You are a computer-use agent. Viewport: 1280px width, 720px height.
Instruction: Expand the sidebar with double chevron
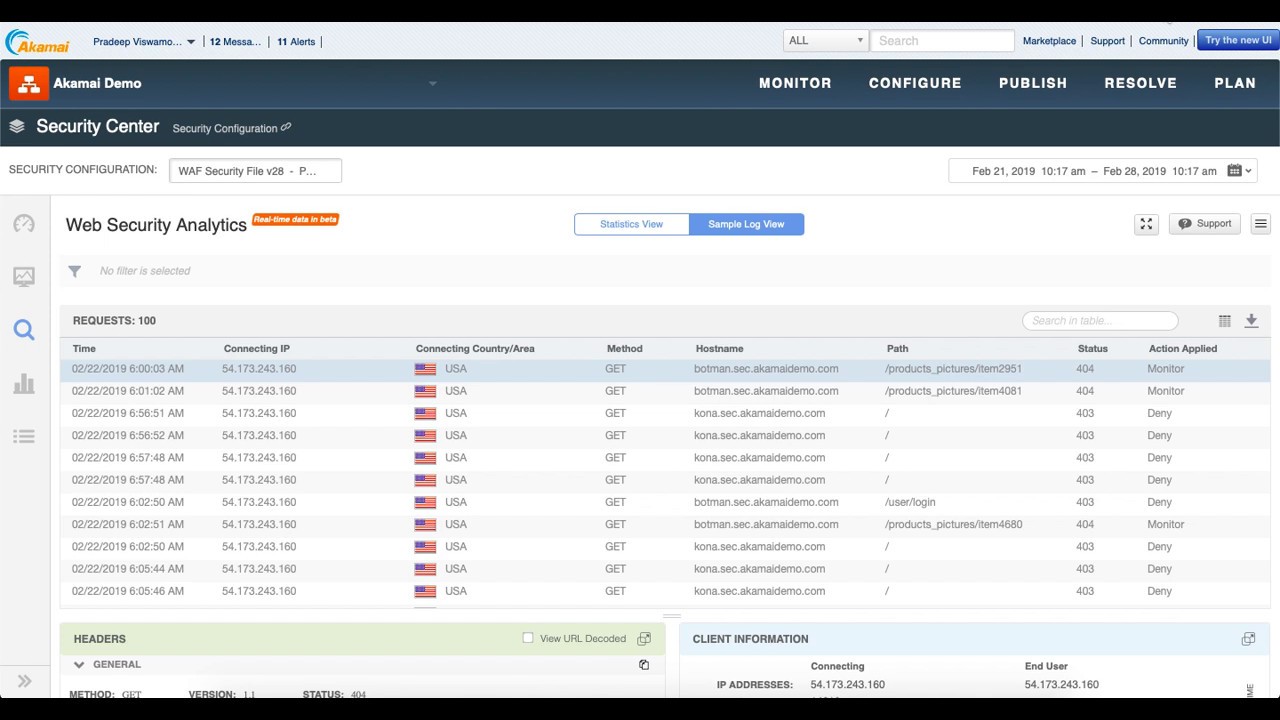(25, 681)
